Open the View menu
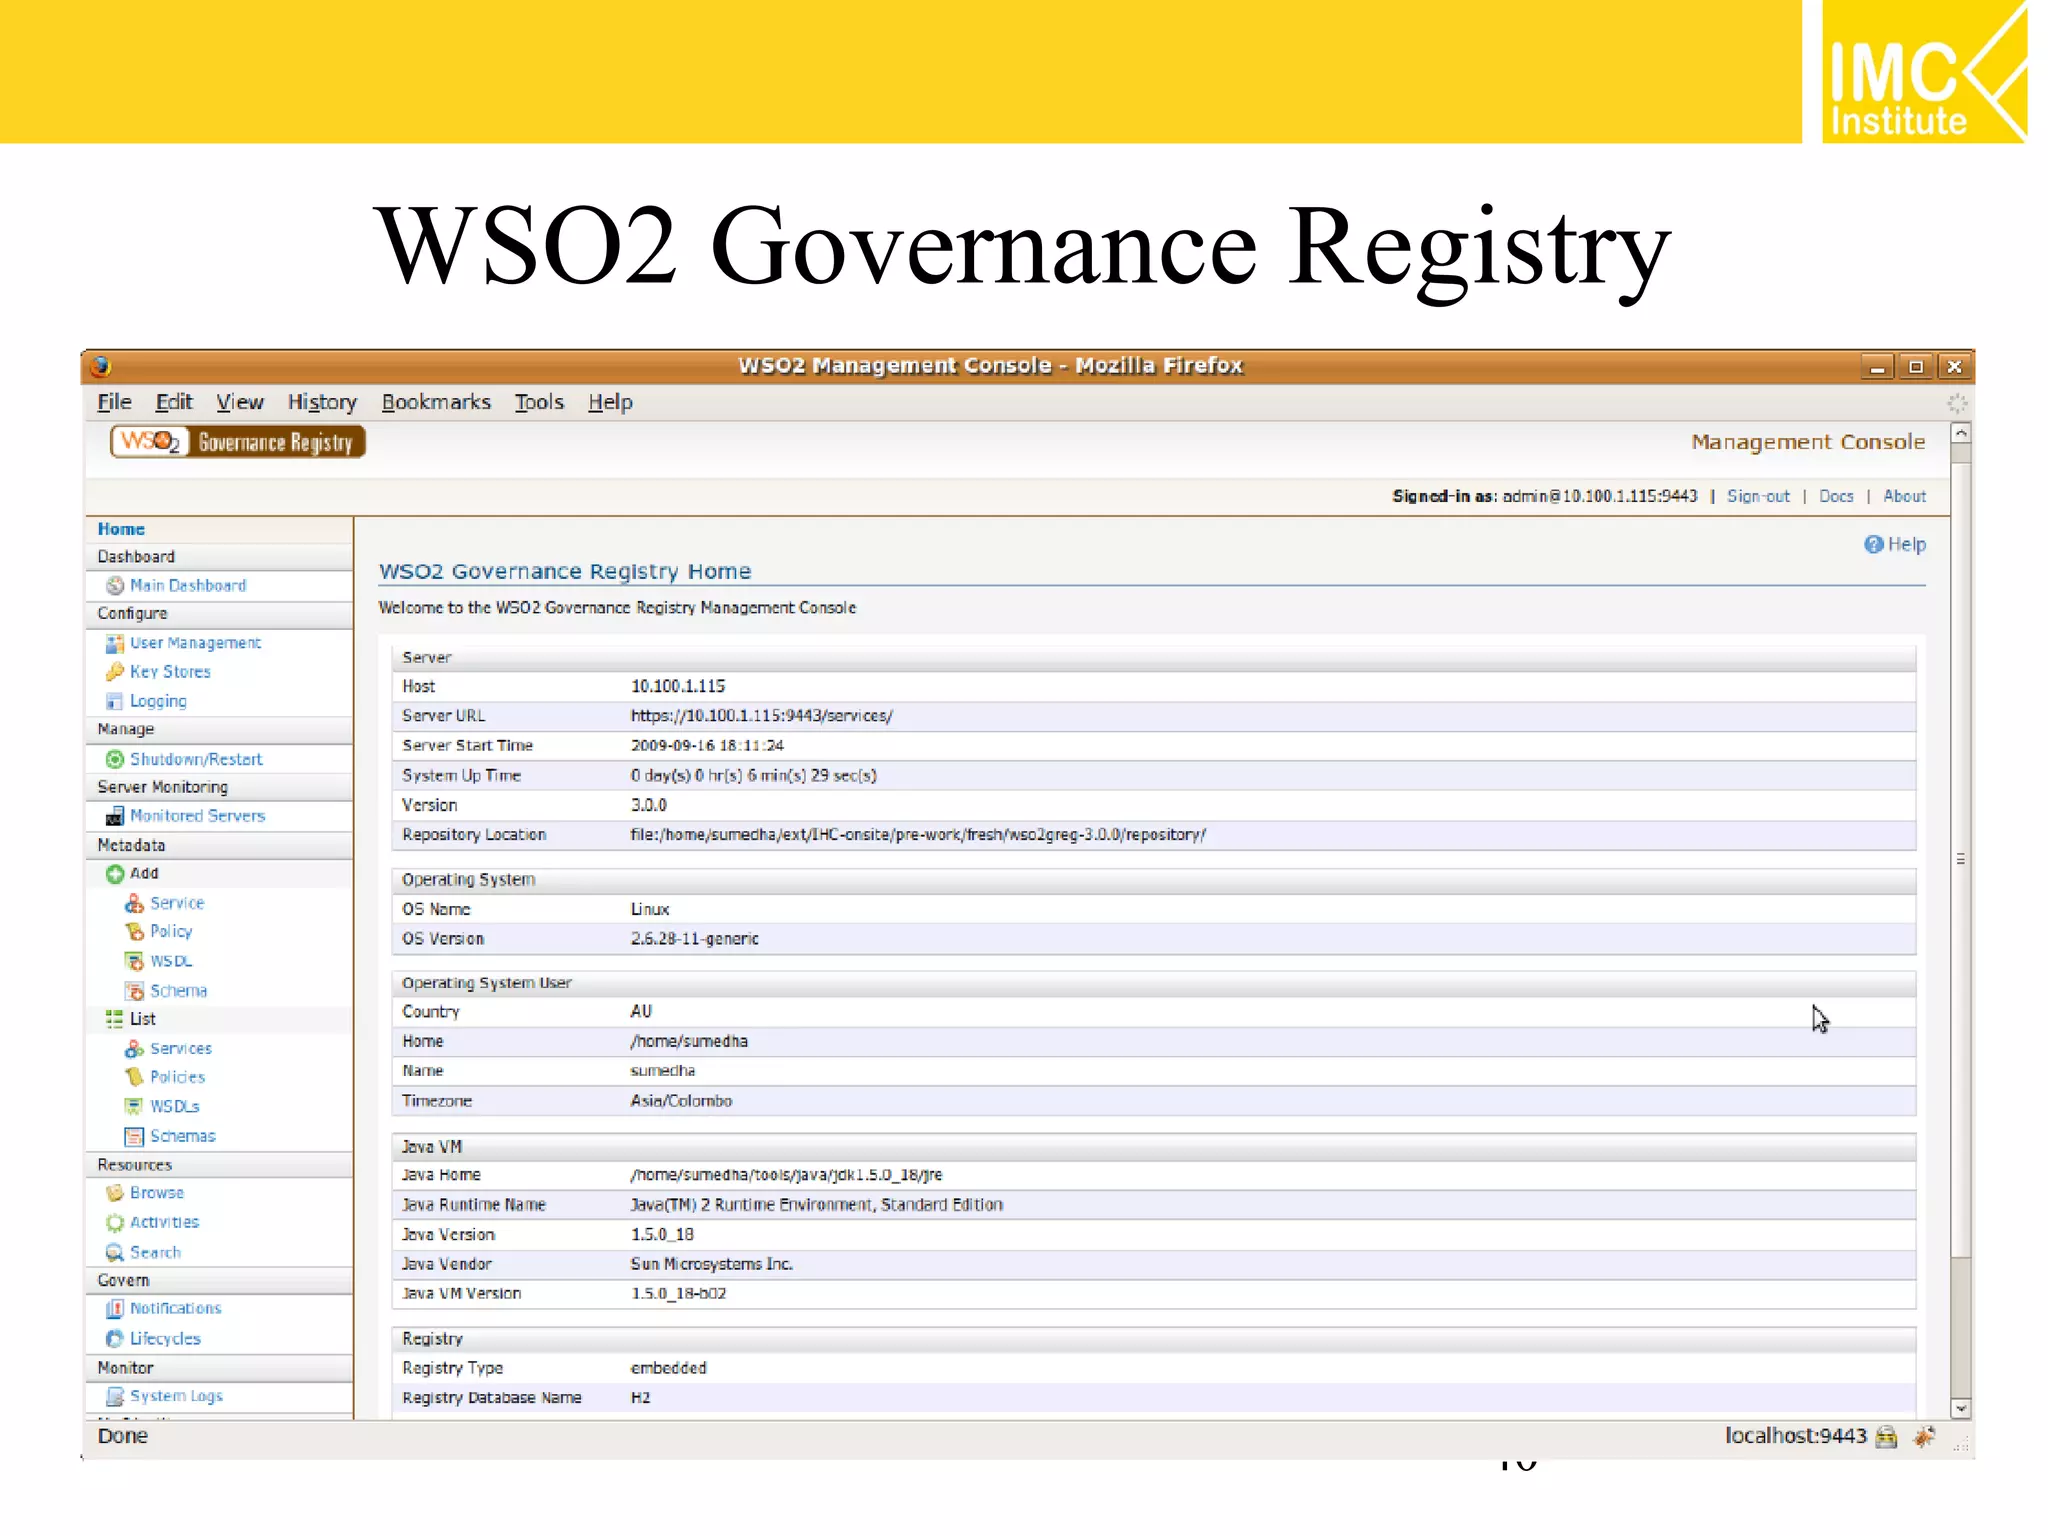Screen dimensions: 2048x1536 coord(240,402)
